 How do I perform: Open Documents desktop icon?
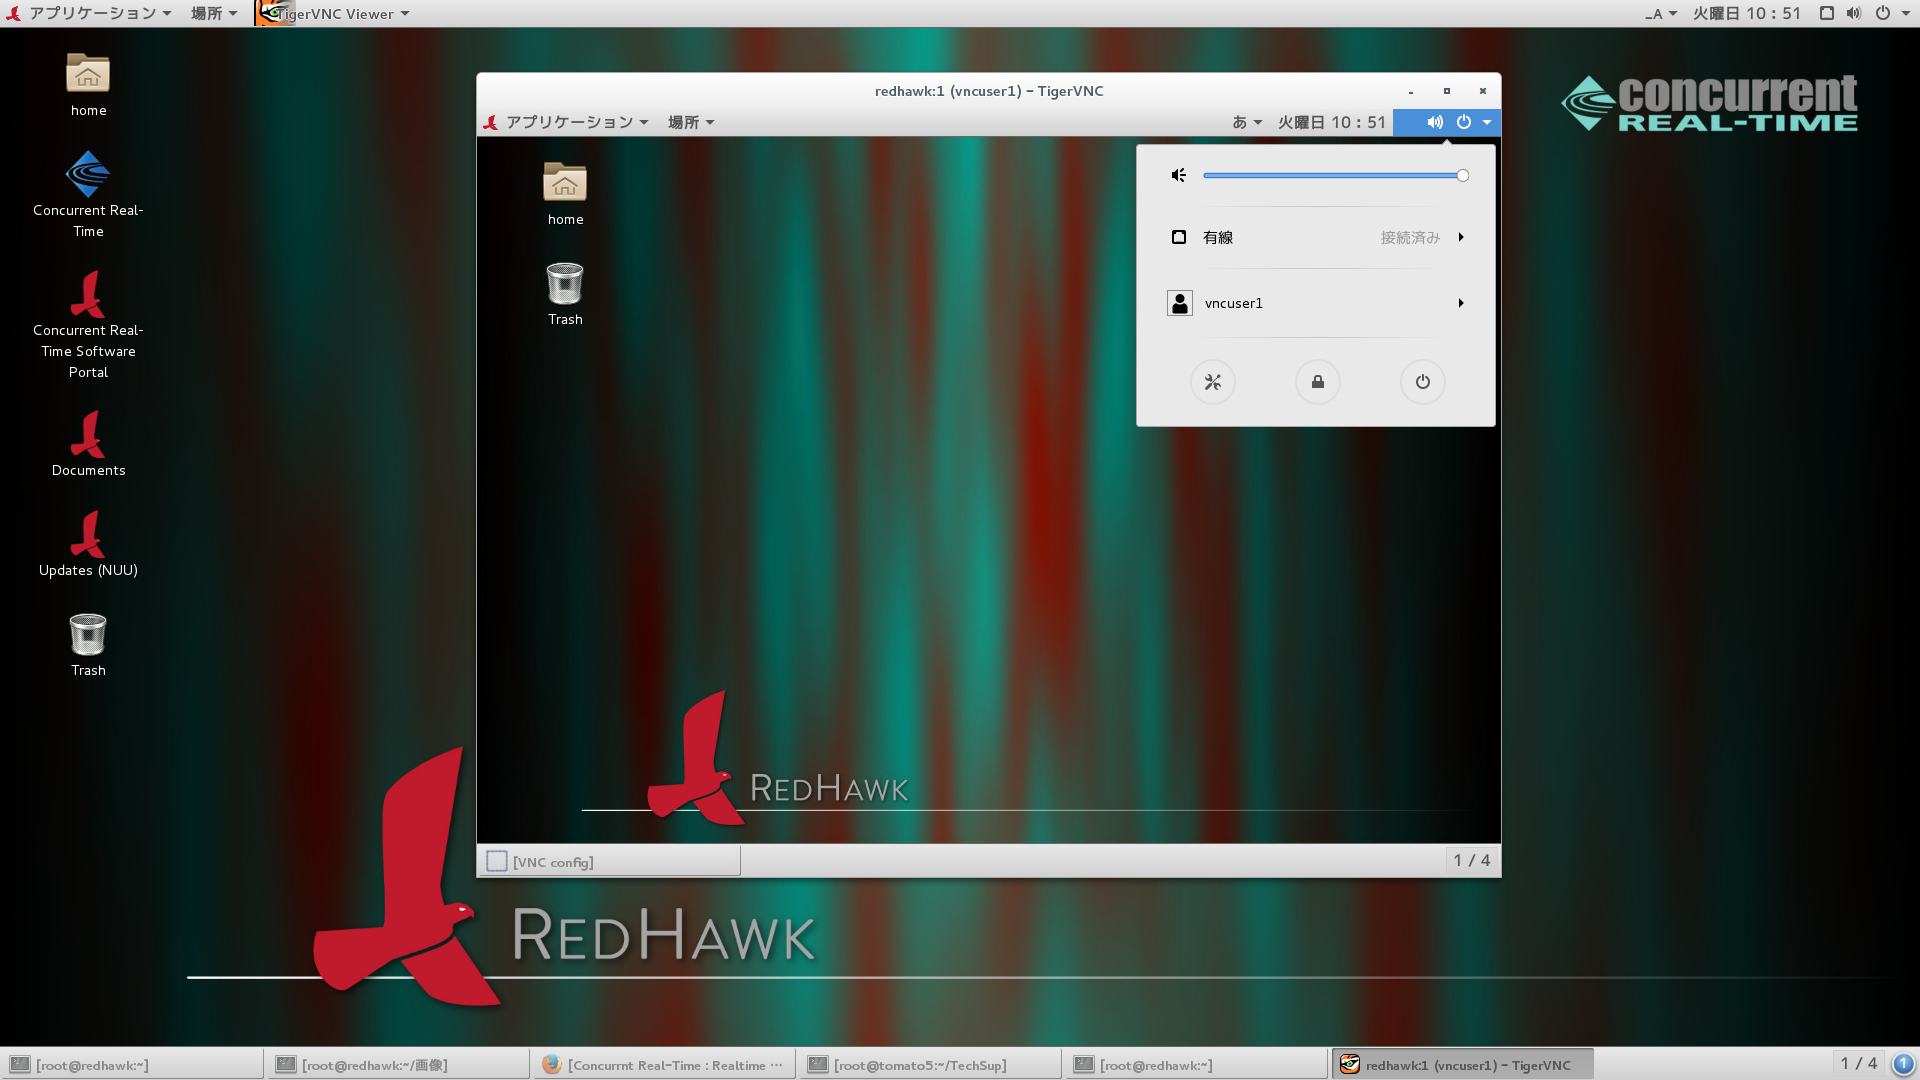pyautogui.click(x=88, y=435)
